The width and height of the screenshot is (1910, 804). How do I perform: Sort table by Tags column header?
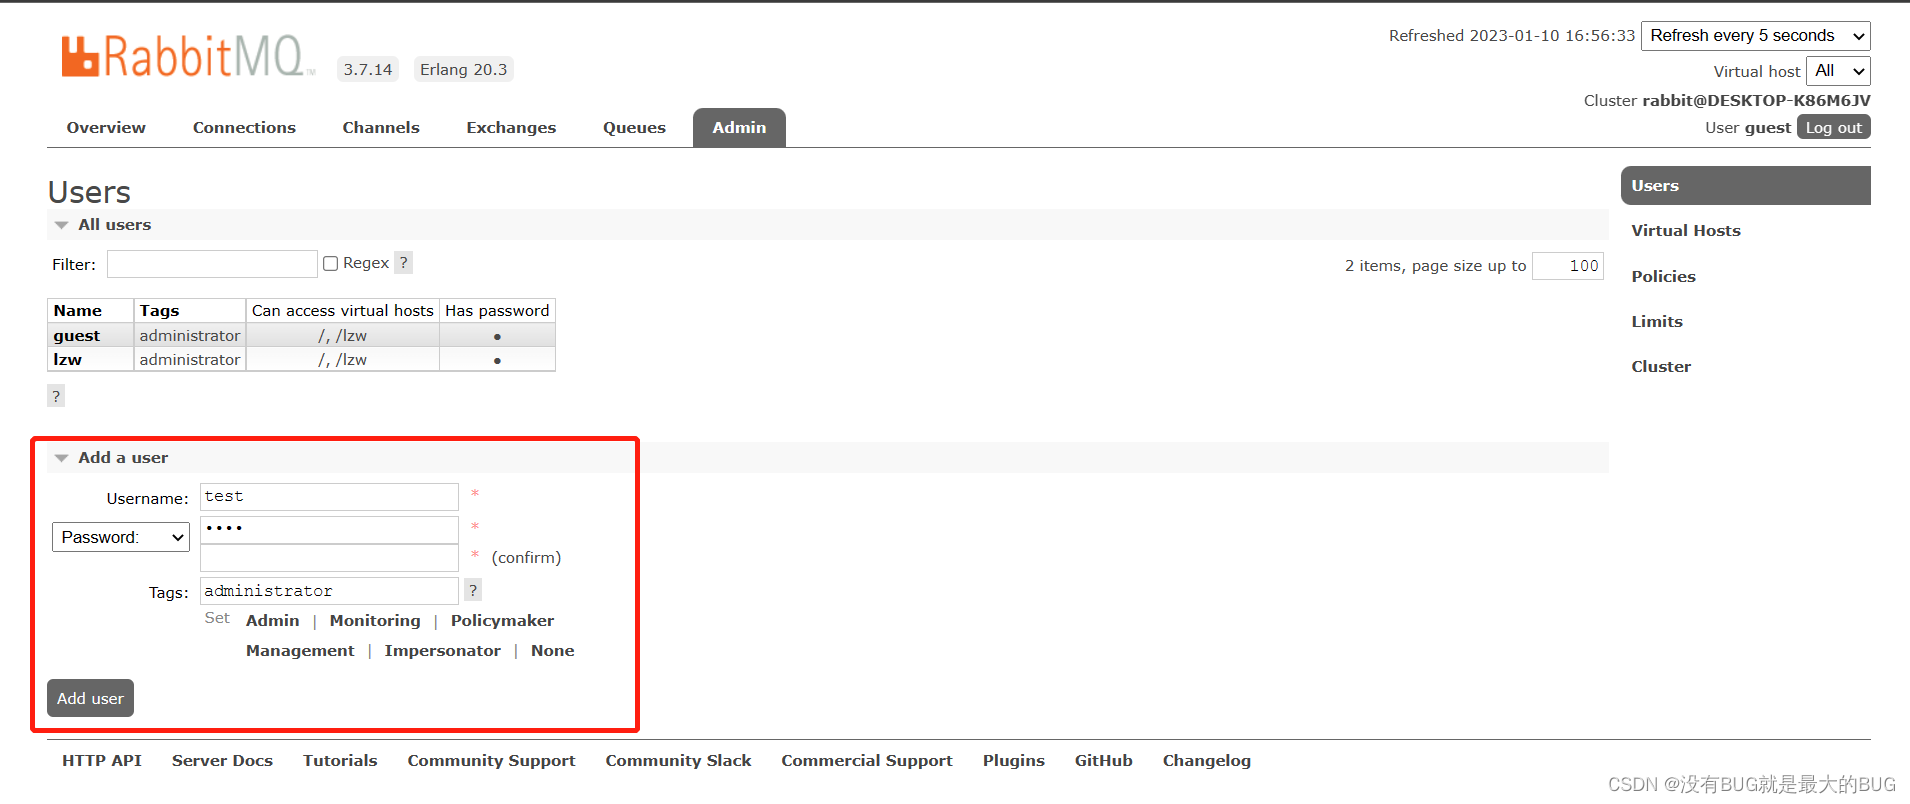tap(159, 311)
